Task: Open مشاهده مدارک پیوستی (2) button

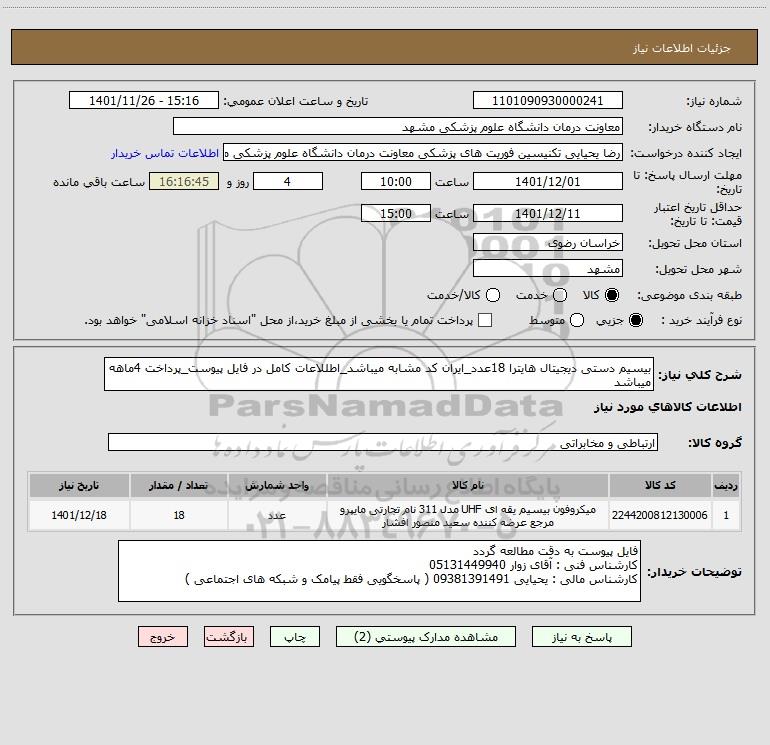Action: point(426,637)
